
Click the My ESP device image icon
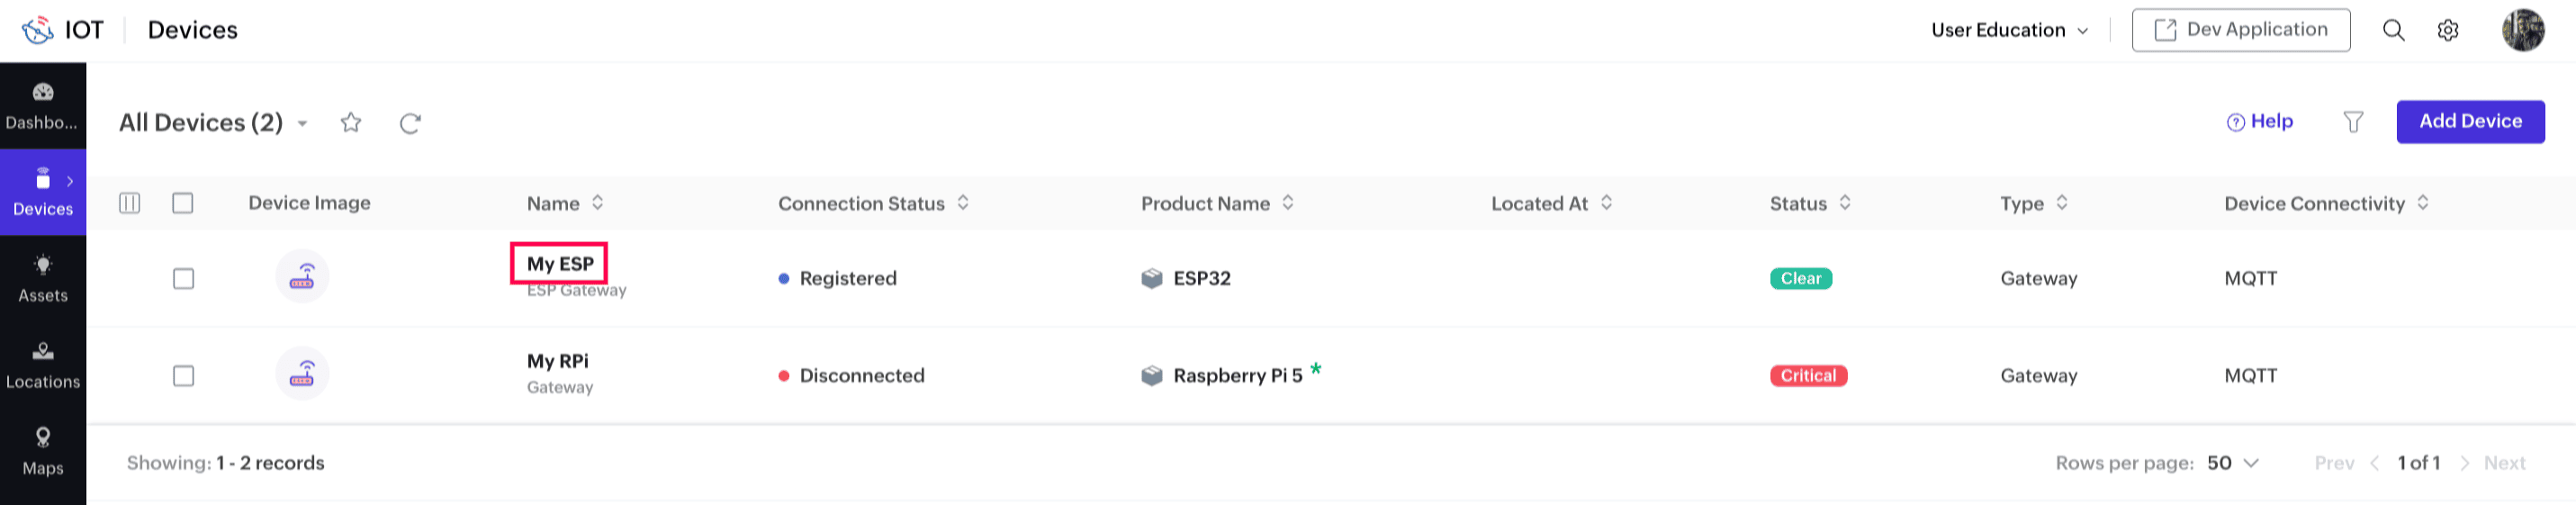coord(302,276)
